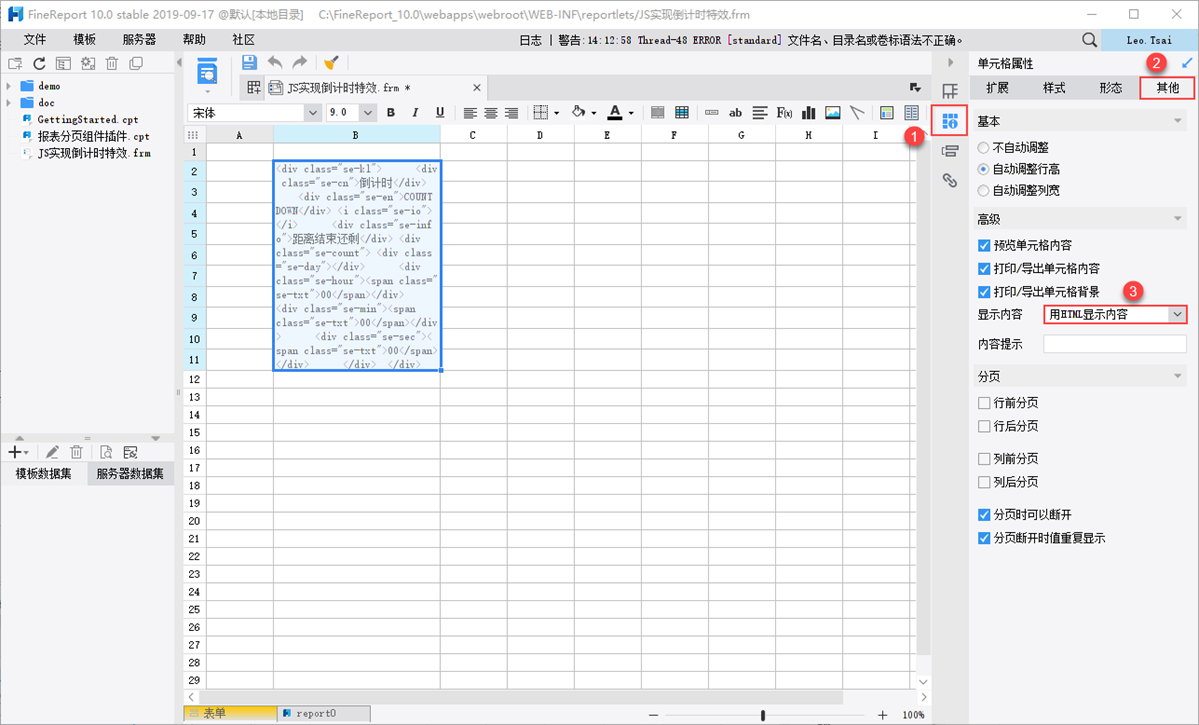Switch to the 样式 tab
This screenshot has width=1199, height=725.
click(x=1054, y=88)
